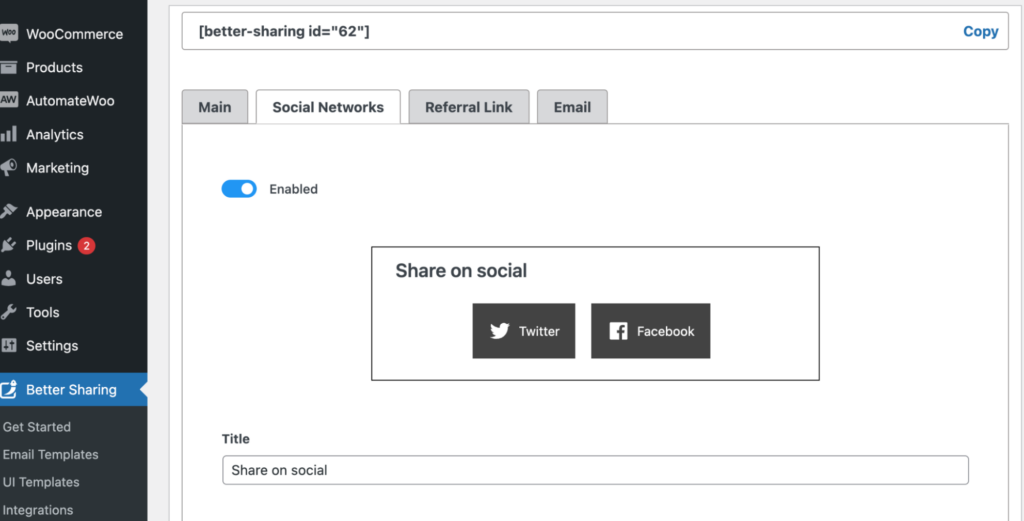The image size is (1024, 521).
Task: Click the Facebook share button preview
Action: 650,331
